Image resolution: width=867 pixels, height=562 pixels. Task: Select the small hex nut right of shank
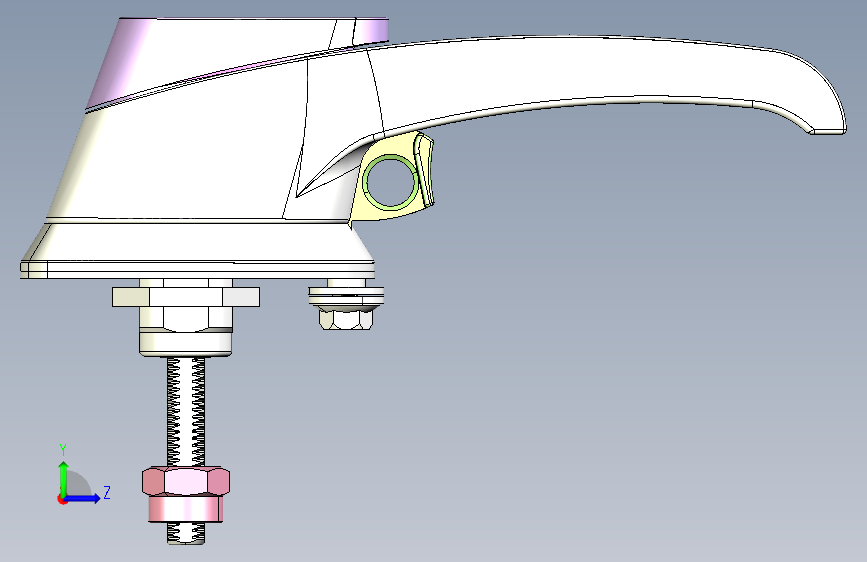346,319
